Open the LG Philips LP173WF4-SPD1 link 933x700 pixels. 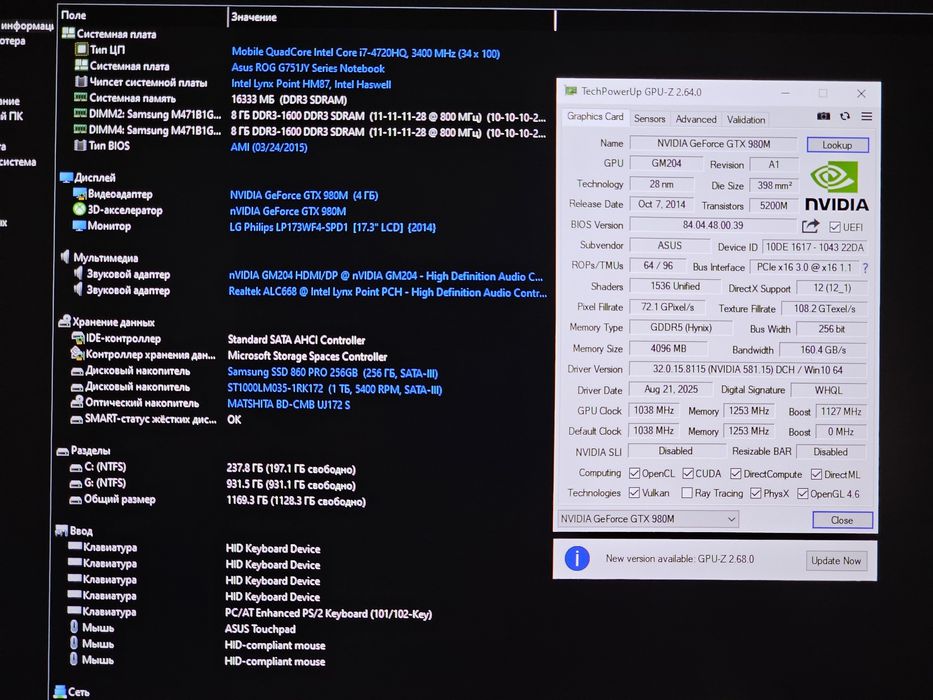[x=333, y=227]
